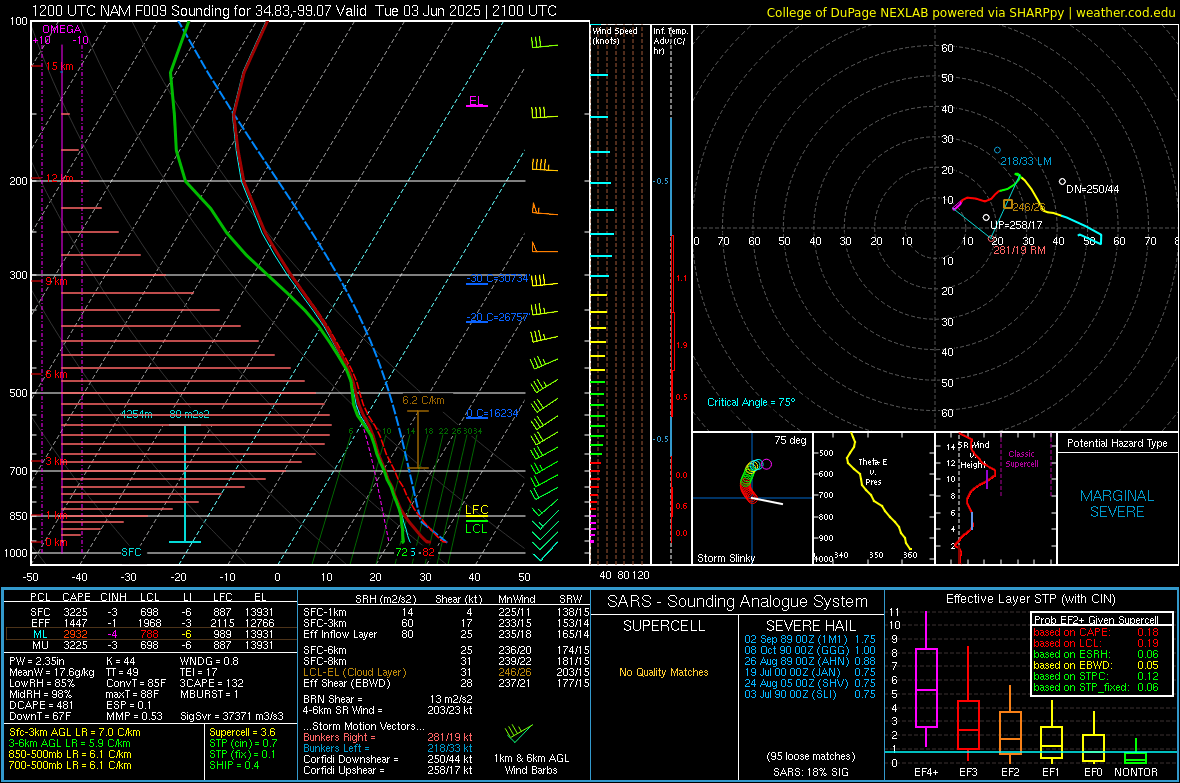Click the SARS: 18% SIG text
This screenshot has width=1180, height=783.
tap(810, 772)
